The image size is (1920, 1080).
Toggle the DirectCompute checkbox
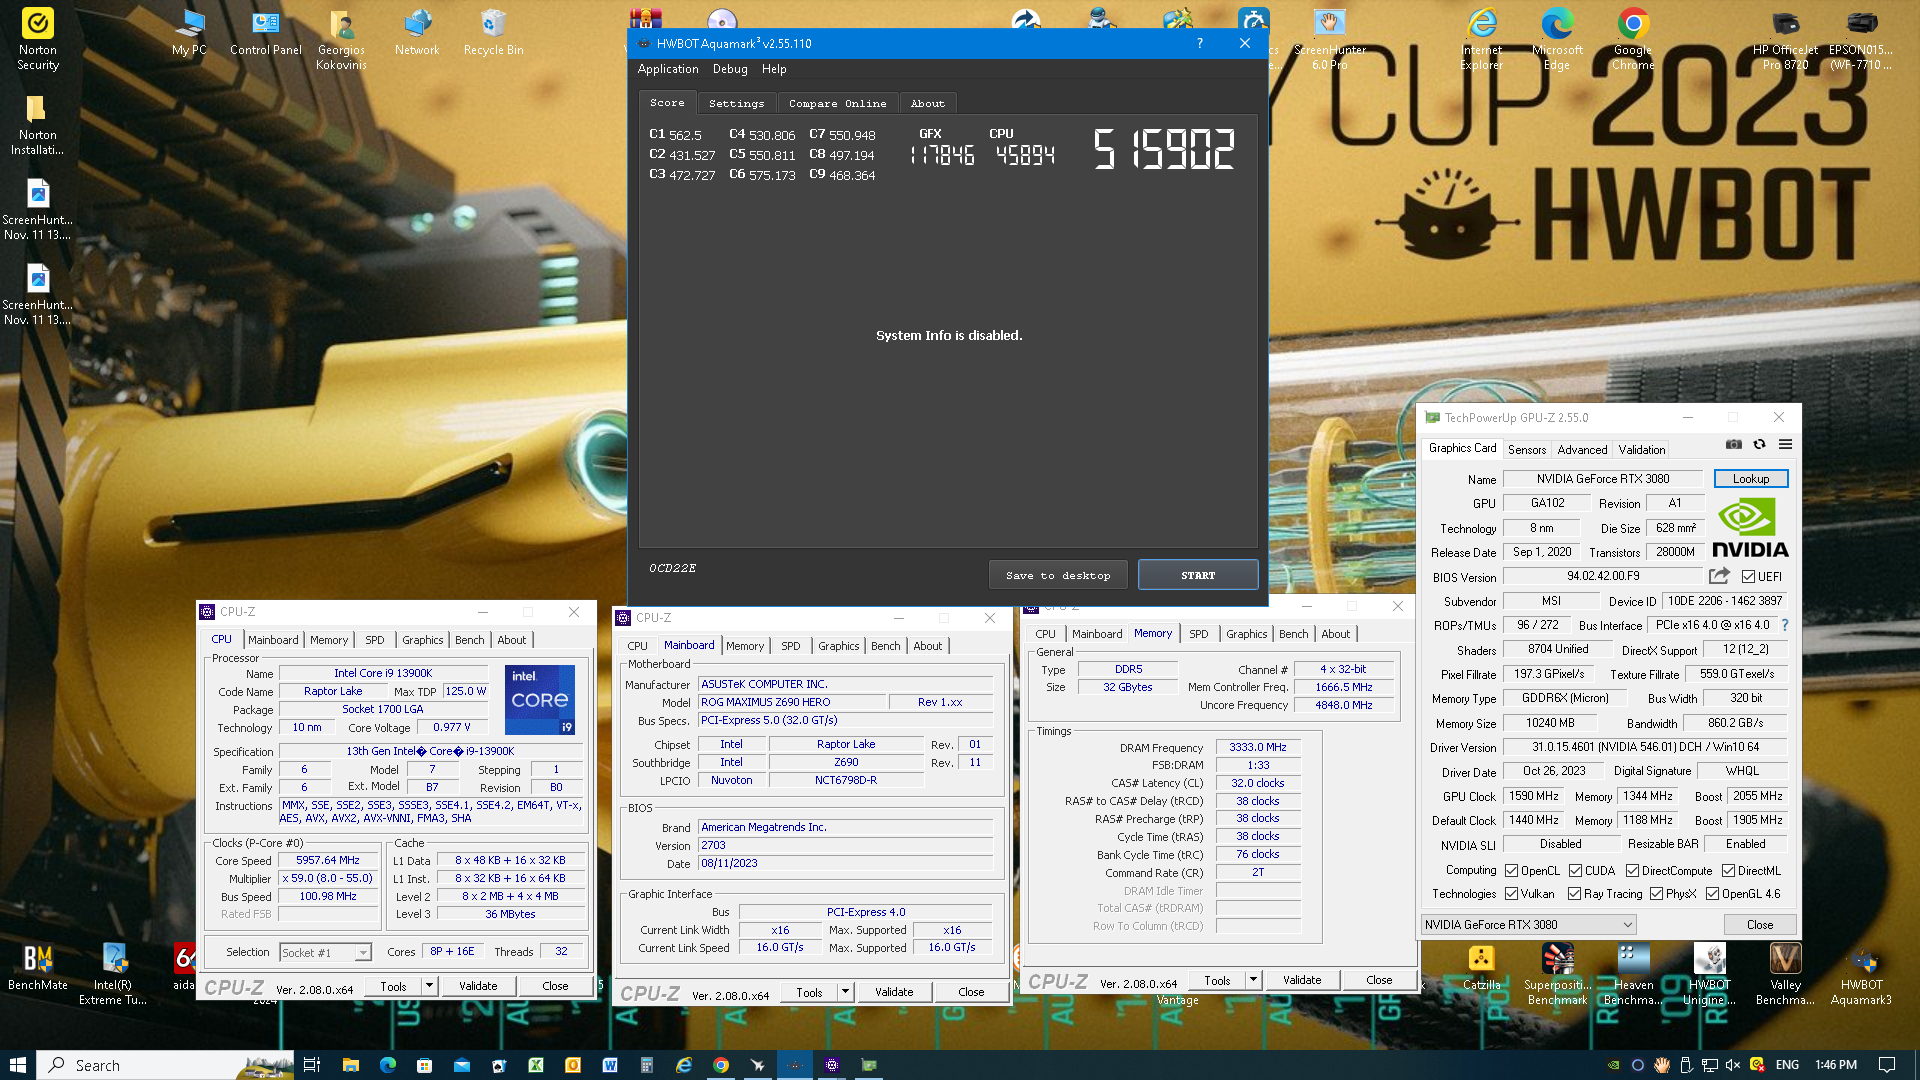[x=1632, y=871]
